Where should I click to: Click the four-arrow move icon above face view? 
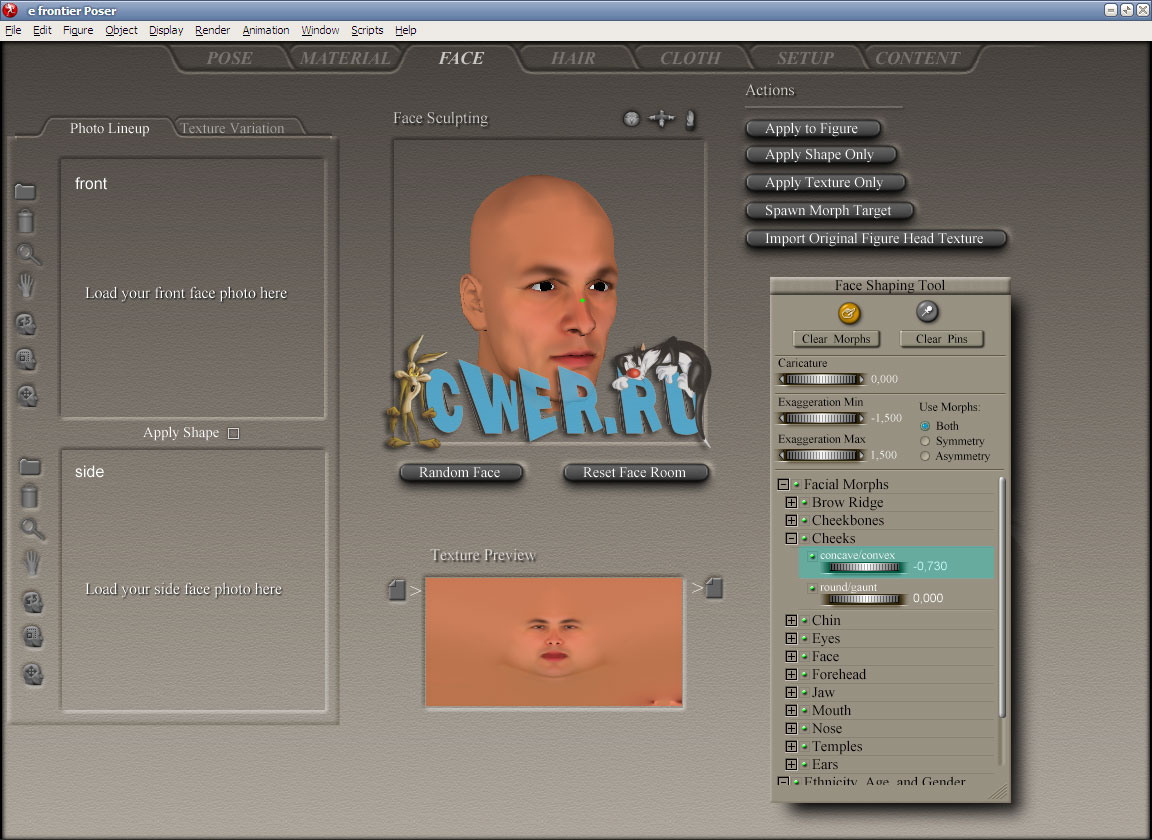pyautogui.click(x=661, y=119)
